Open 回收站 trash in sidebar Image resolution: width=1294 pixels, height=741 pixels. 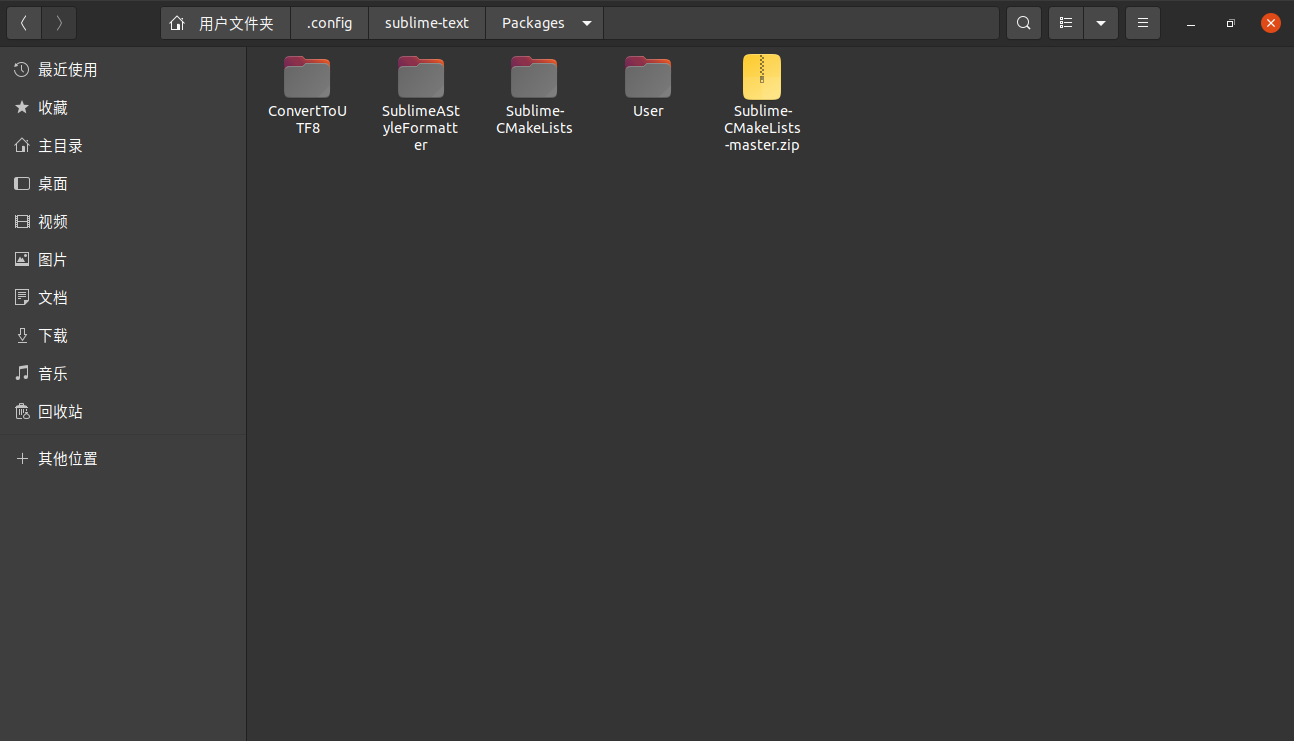[123, 412]
